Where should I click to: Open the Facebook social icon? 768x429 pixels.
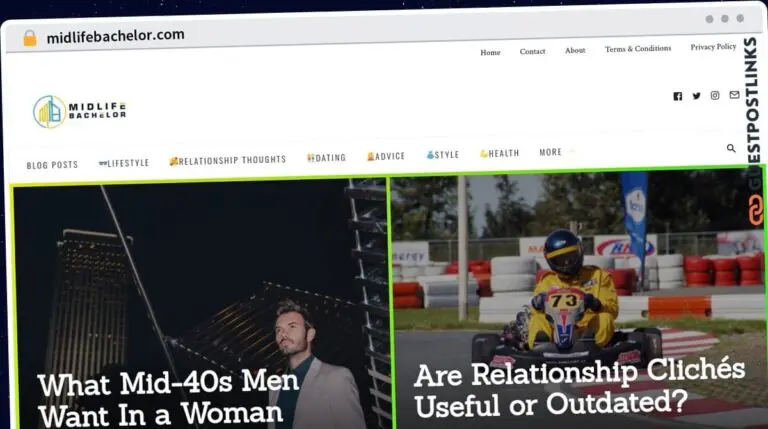677,96
